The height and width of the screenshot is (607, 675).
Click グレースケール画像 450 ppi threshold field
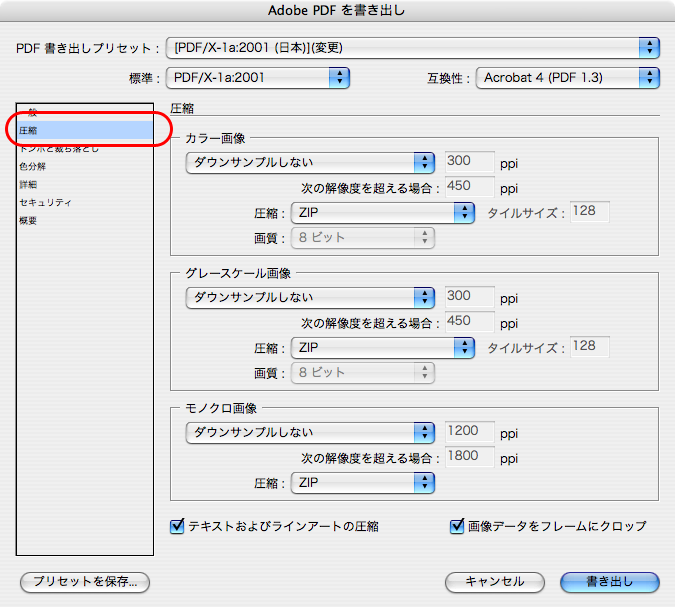[x=470, y=322]
